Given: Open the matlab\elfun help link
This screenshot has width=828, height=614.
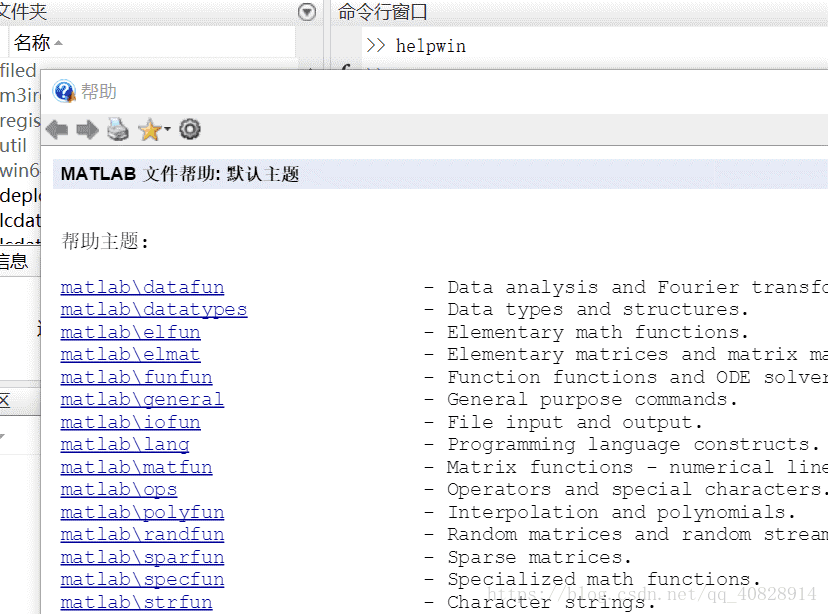Looking at the screenshot, I should [130, 332].
